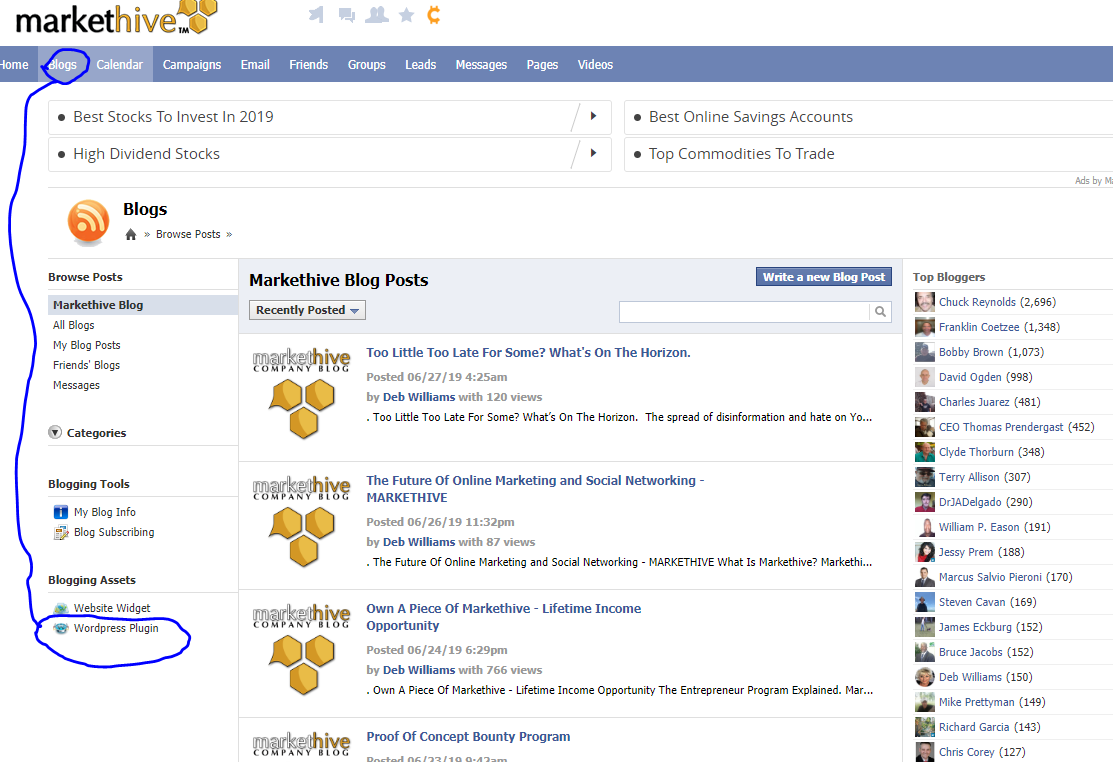This screenshot has width=1113, height=762.
Task: Open David Ogden blogger link
Action: 970,377
